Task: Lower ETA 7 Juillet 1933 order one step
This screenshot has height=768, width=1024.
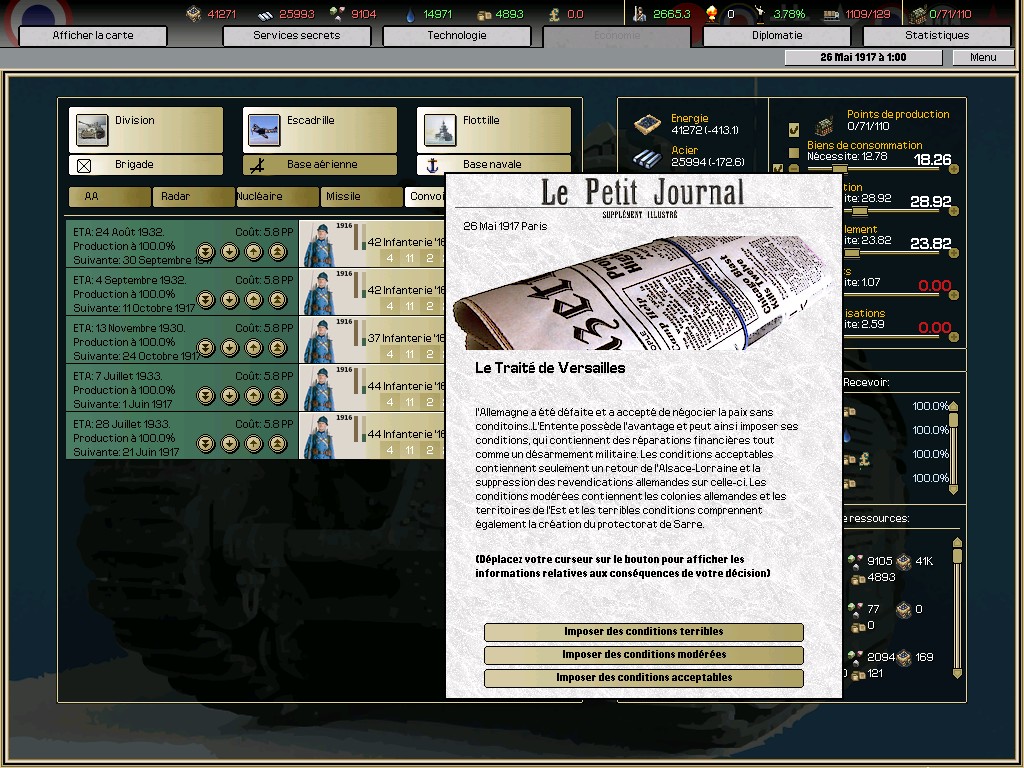Action: pos(230,396)
